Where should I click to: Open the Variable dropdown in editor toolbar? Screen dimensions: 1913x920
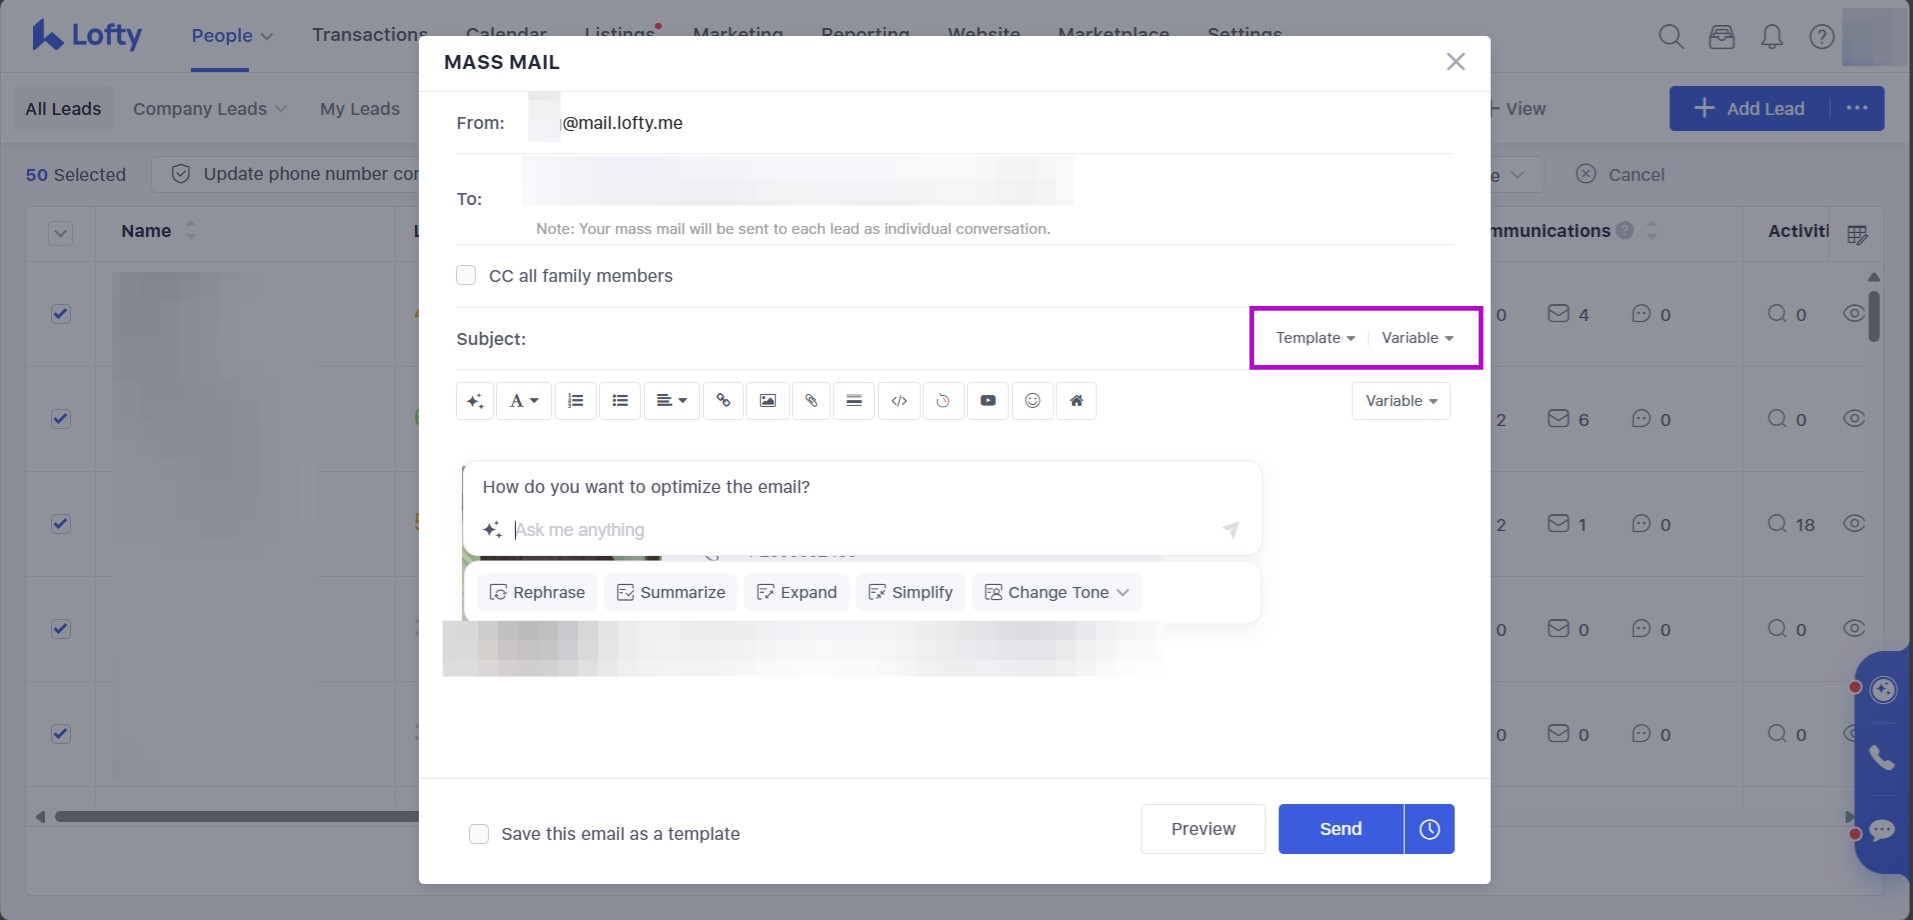pos(1400,401)
